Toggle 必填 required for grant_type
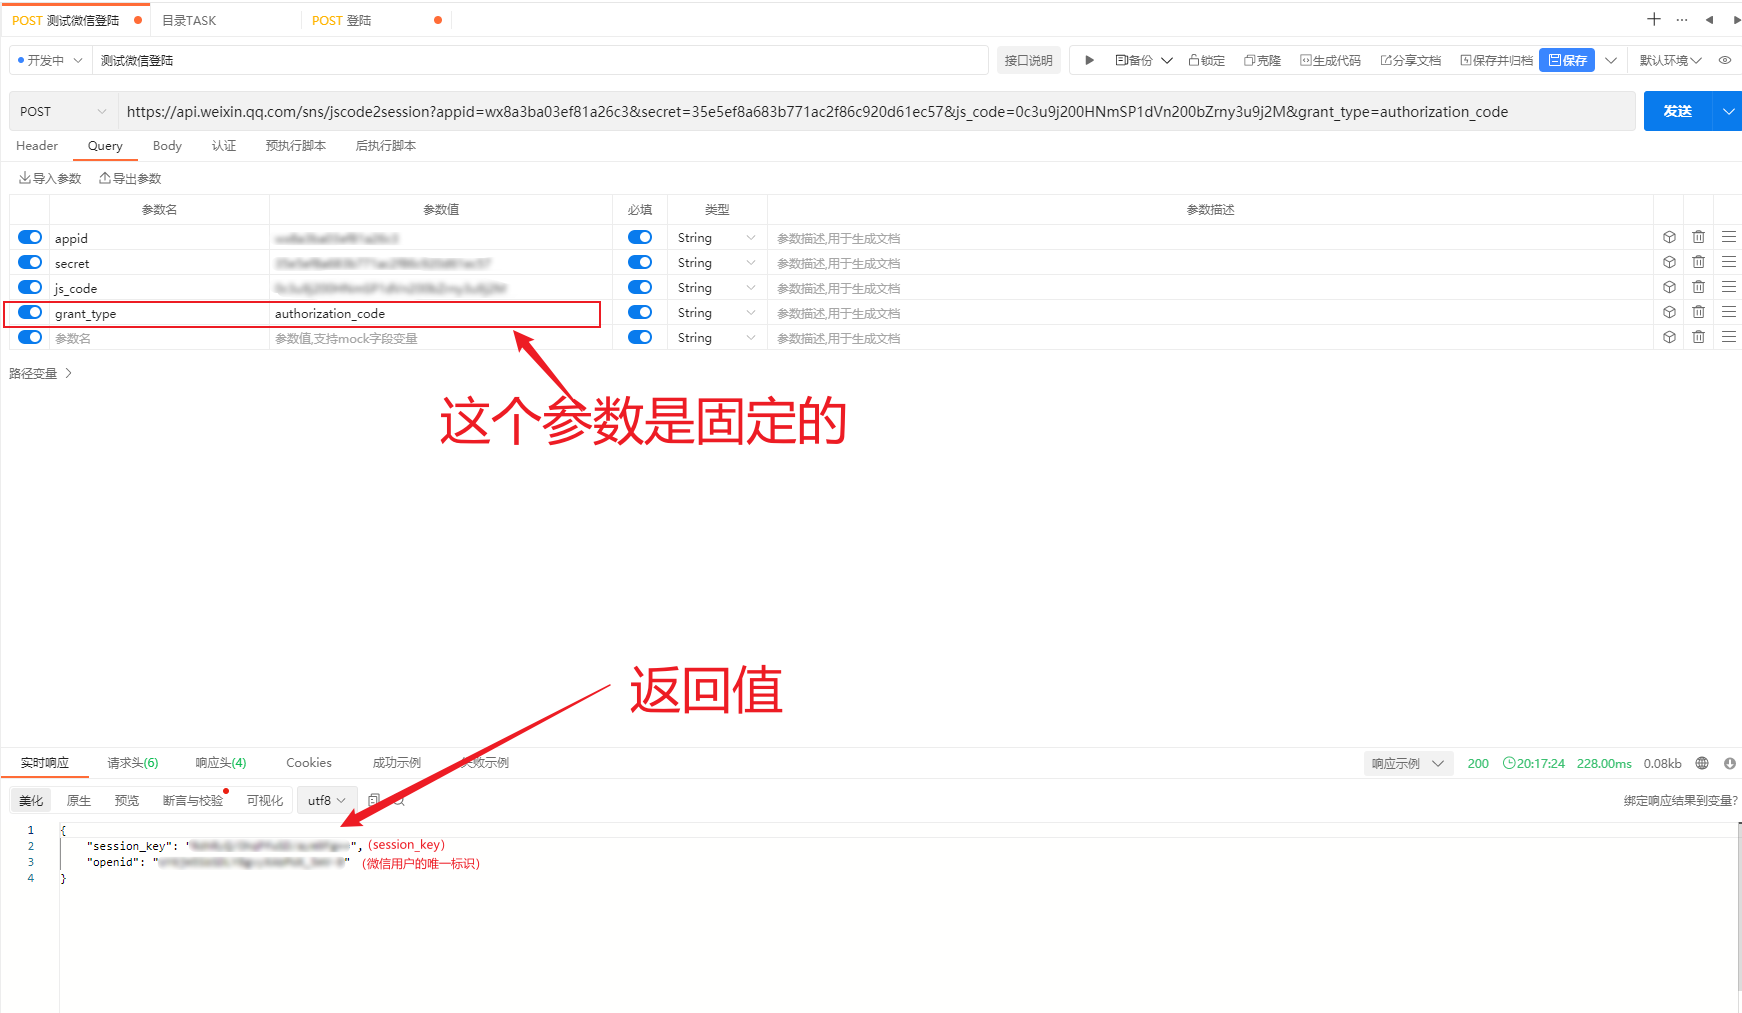Image resolution: width=1742 pixels, height=1013 pixels. pos(640,312)
